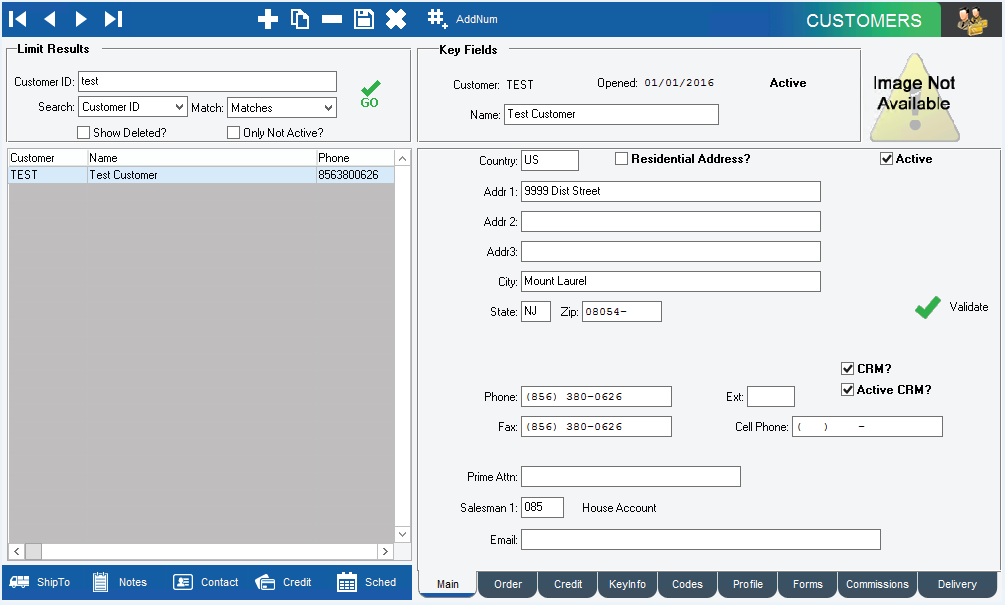Go to next record arrow
The image size is (1005, 605).
[x=81, y=19]
